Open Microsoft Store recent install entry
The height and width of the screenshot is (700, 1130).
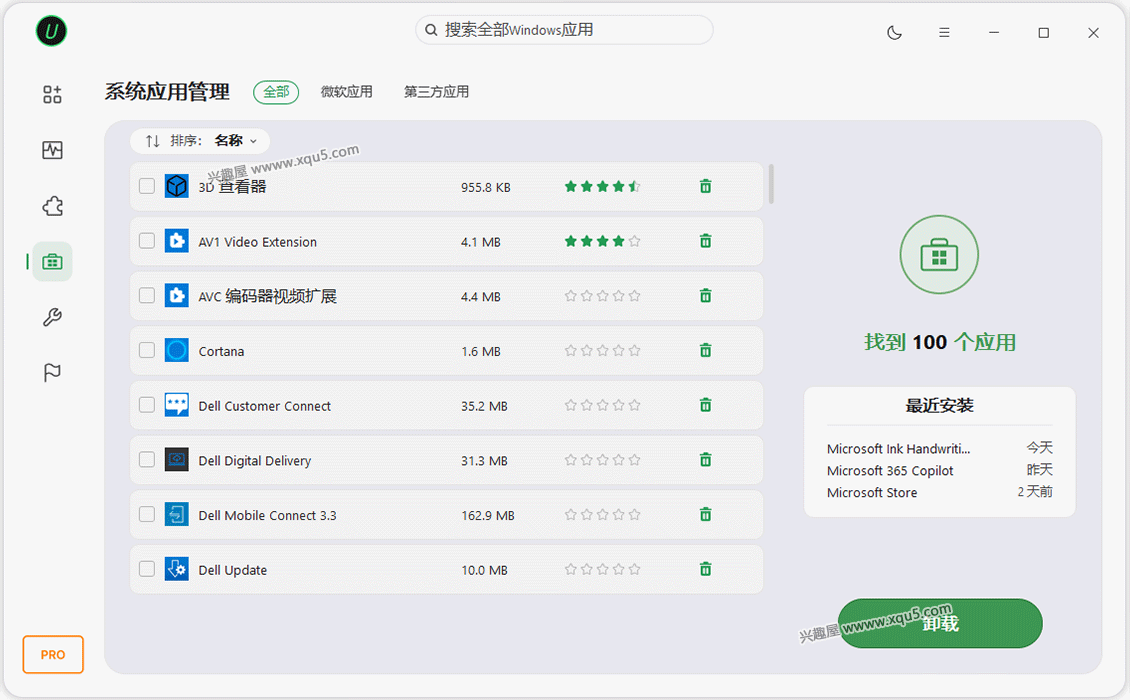pyautogui.click(x=939, y=492)
